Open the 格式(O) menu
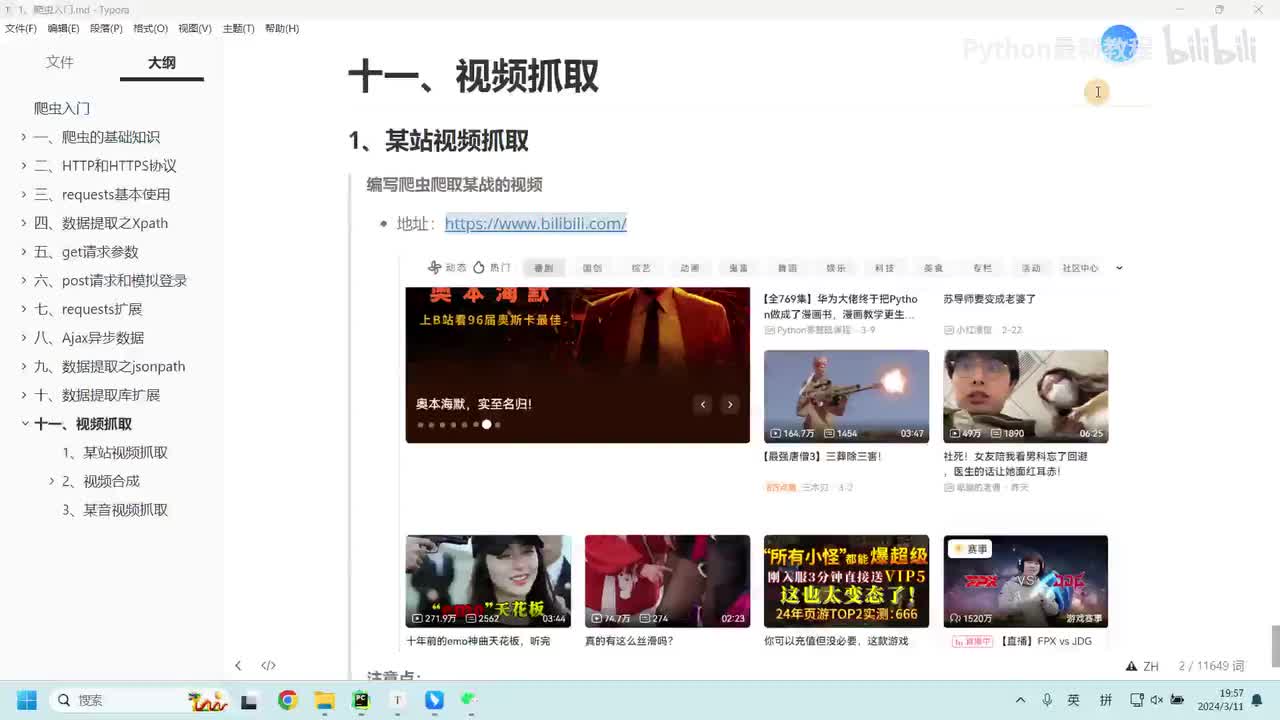 tap(150, 28)
